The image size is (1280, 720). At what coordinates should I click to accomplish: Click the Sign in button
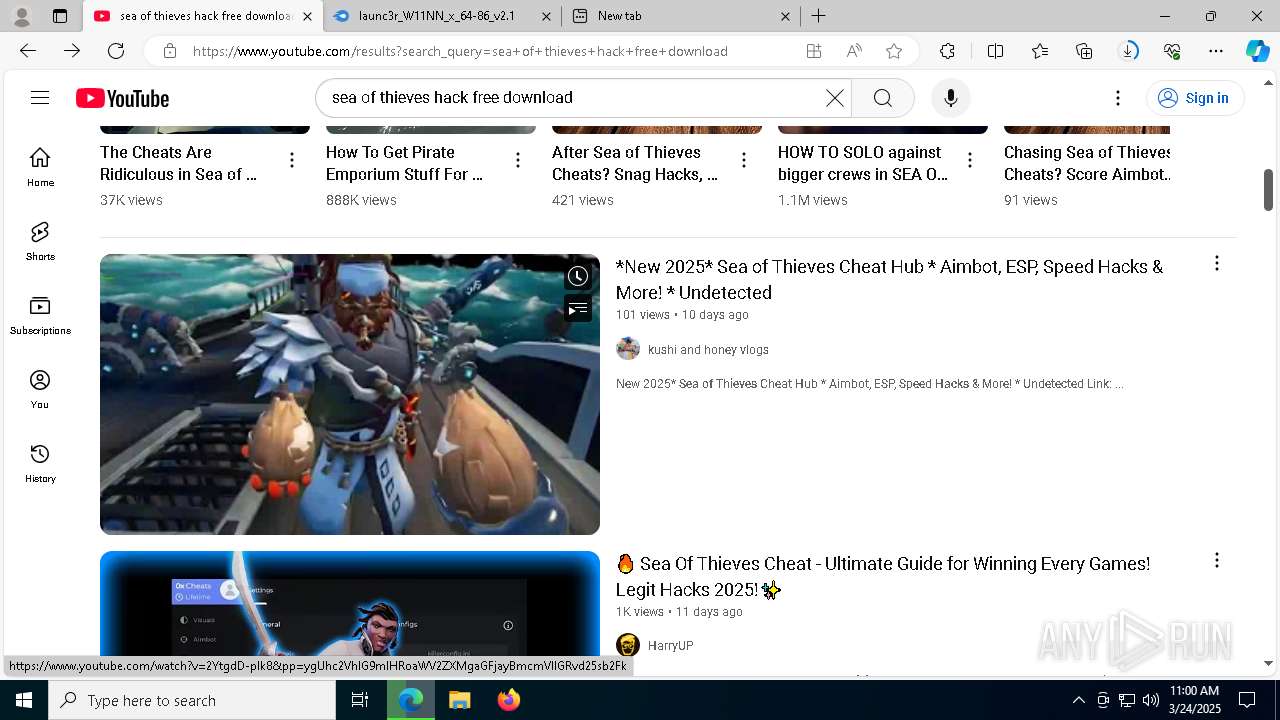[x=1194, y=97]
